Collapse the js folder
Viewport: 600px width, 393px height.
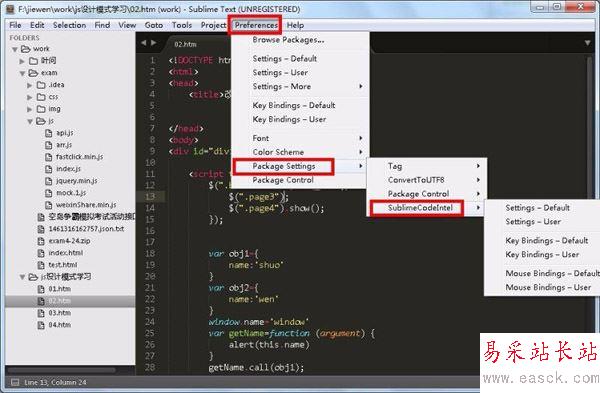pos(30,121)
